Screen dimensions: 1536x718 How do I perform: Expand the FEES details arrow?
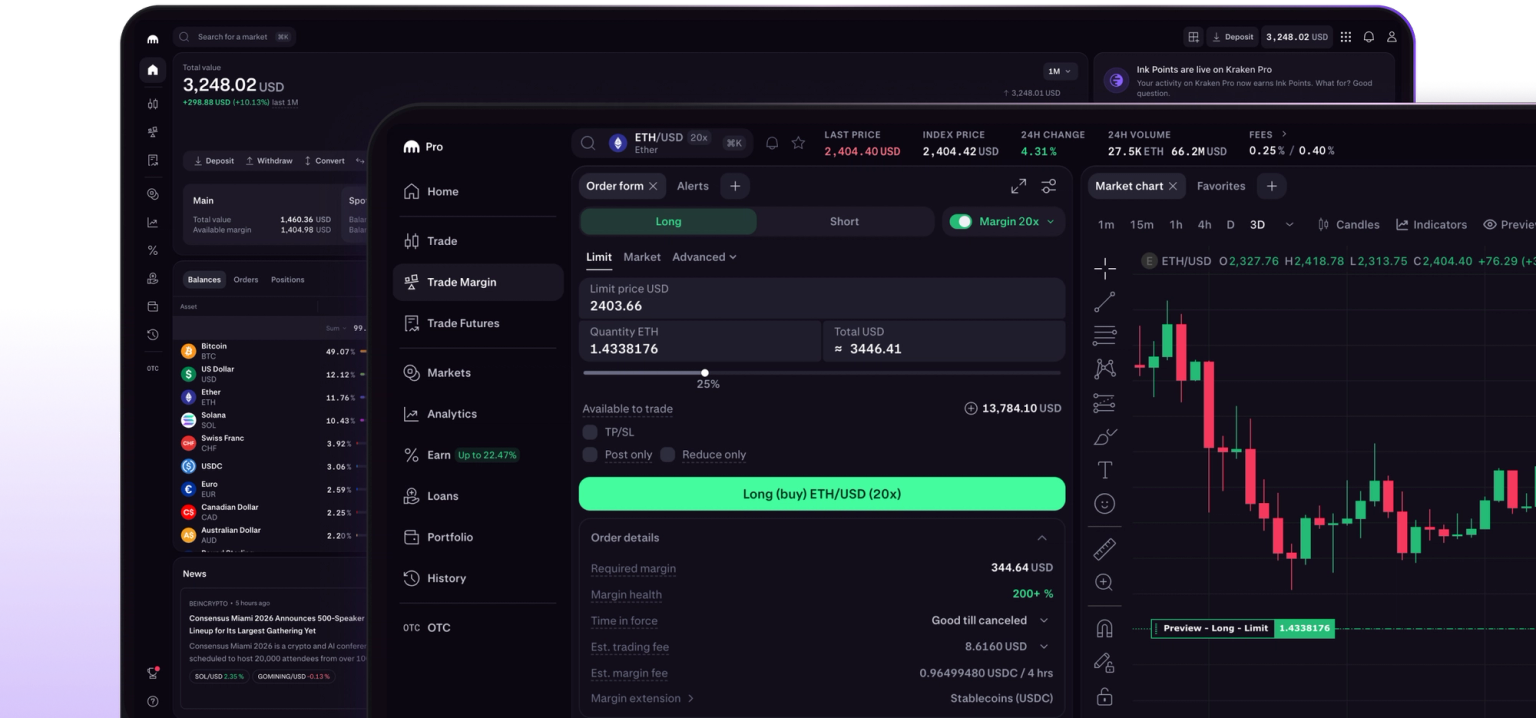[1284, 134]
